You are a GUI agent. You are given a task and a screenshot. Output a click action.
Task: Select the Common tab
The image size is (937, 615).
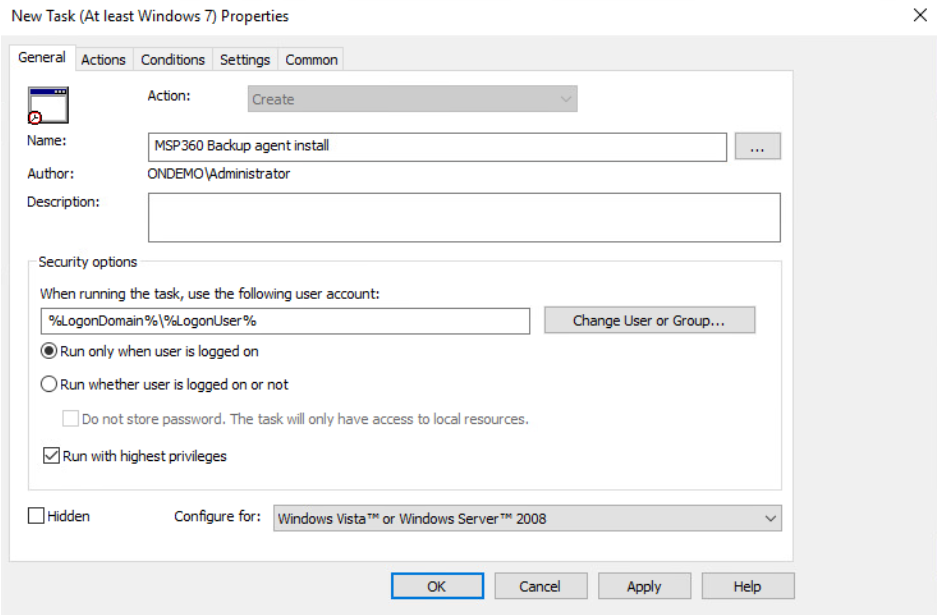point(311,60)
